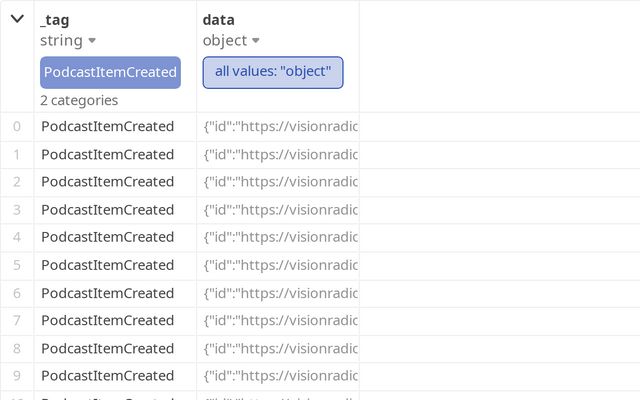Select the PodcastItemCreated category bar
The height and width of the screenshot is (400, 640).
click(x=110, y=72)
